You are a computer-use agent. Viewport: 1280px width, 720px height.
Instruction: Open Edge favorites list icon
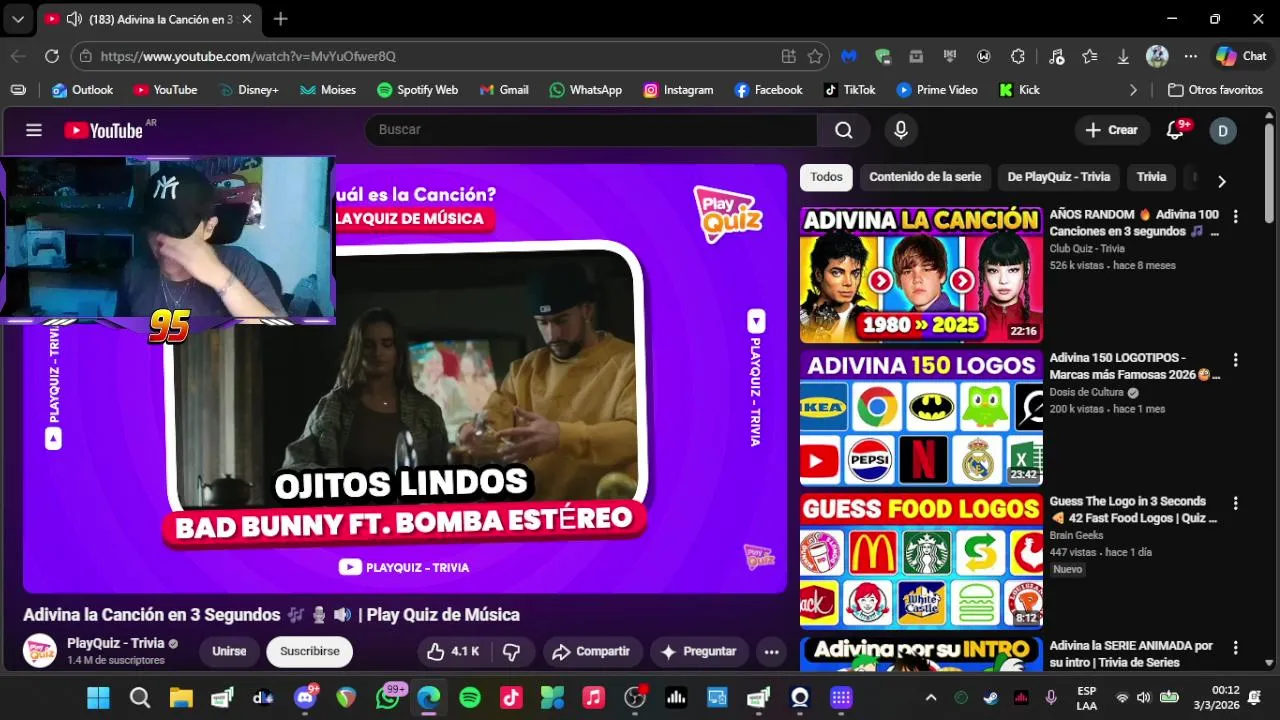pos(1089,57)
